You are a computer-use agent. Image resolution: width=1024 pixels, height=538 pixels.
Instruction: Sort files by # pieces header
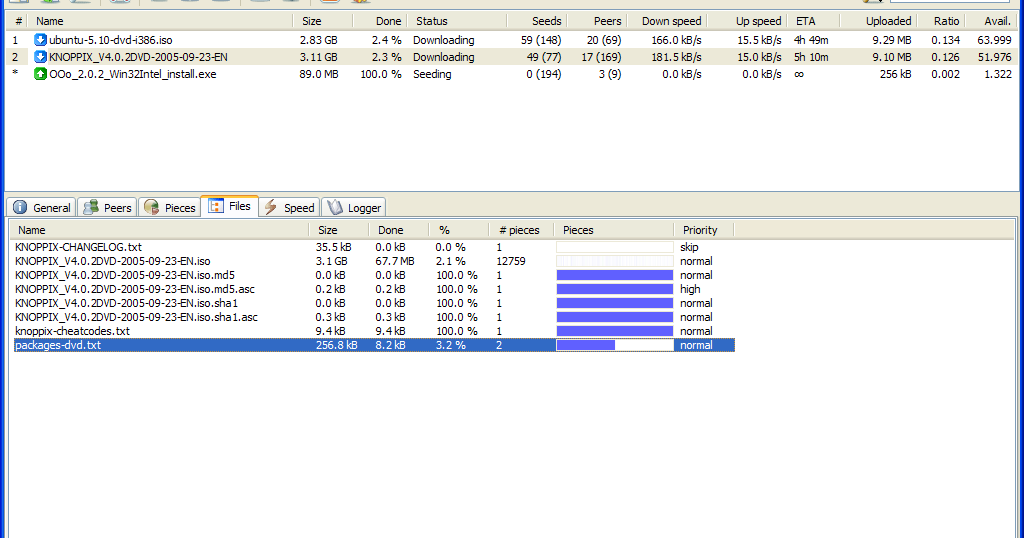pyautogui.click(x=520, y=230)
